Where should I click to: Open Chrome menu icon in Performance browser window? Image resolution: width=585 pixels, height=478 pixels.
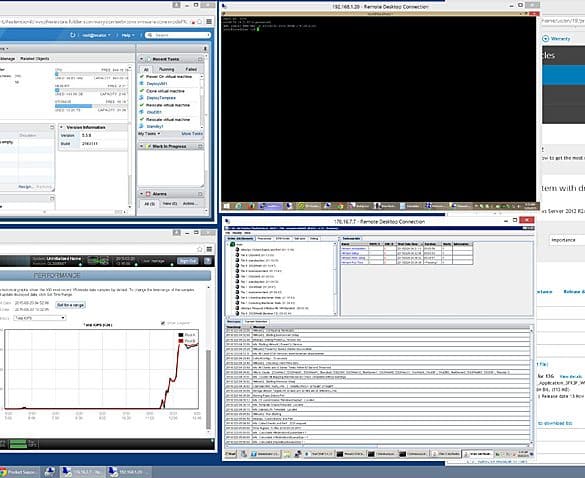tap(209, 249)
